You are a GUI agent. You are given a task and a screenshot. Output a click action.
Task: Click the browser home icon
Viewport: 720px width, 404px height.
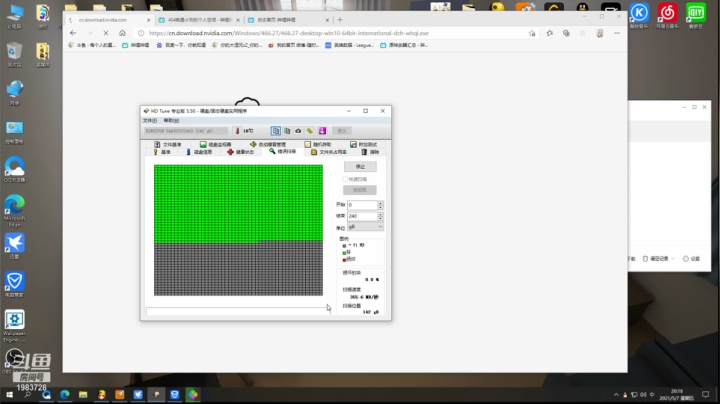coord(122,33)
